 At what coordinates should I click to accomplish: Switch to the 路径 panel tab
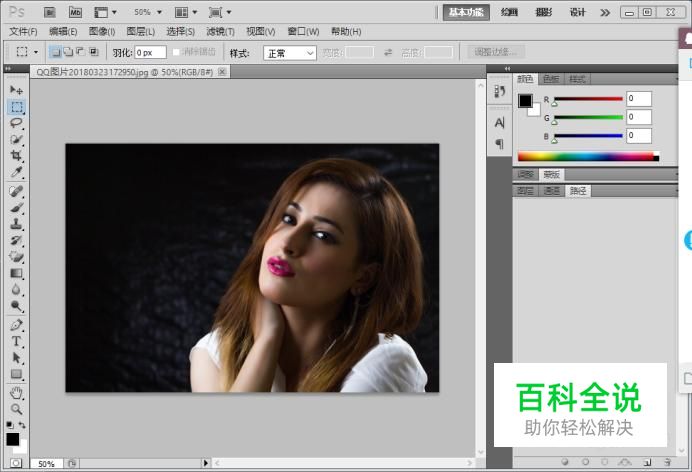[x=578, y=191]
